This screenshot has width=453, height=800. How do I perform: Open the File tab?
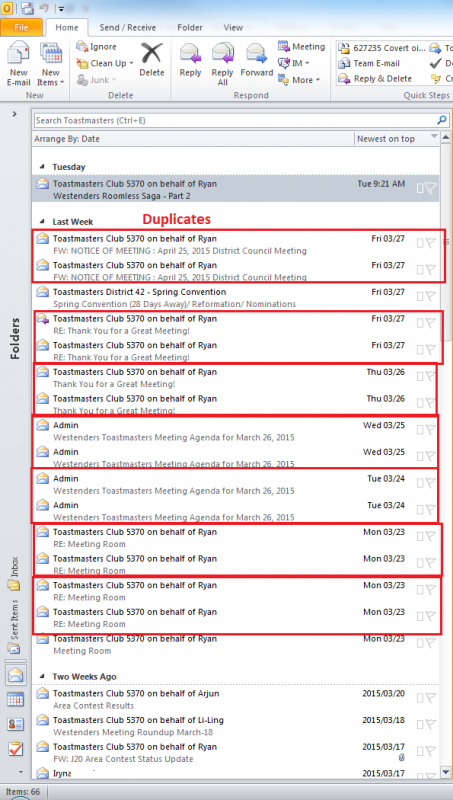[x=21, y=27]
